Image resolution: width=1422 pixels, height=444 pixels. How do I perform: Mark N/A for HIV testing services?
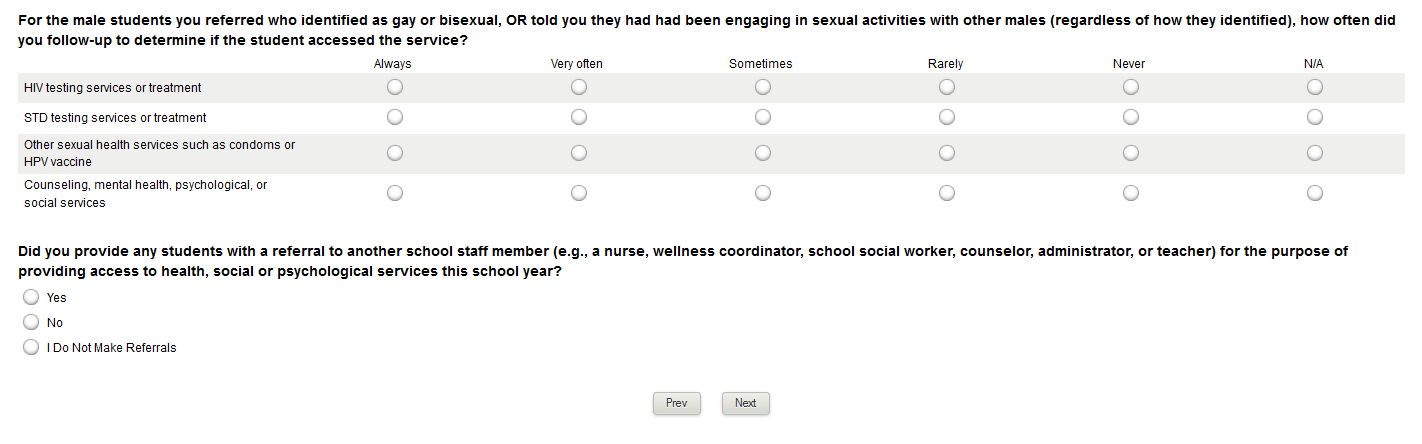tap(1315, 88)
